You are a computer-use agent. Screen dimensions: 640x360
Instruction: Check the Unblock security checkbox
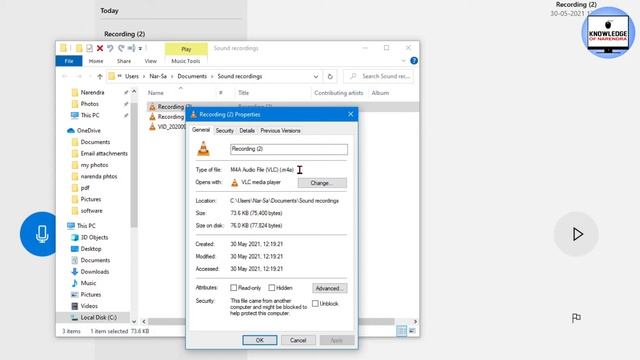coord(315,303)
